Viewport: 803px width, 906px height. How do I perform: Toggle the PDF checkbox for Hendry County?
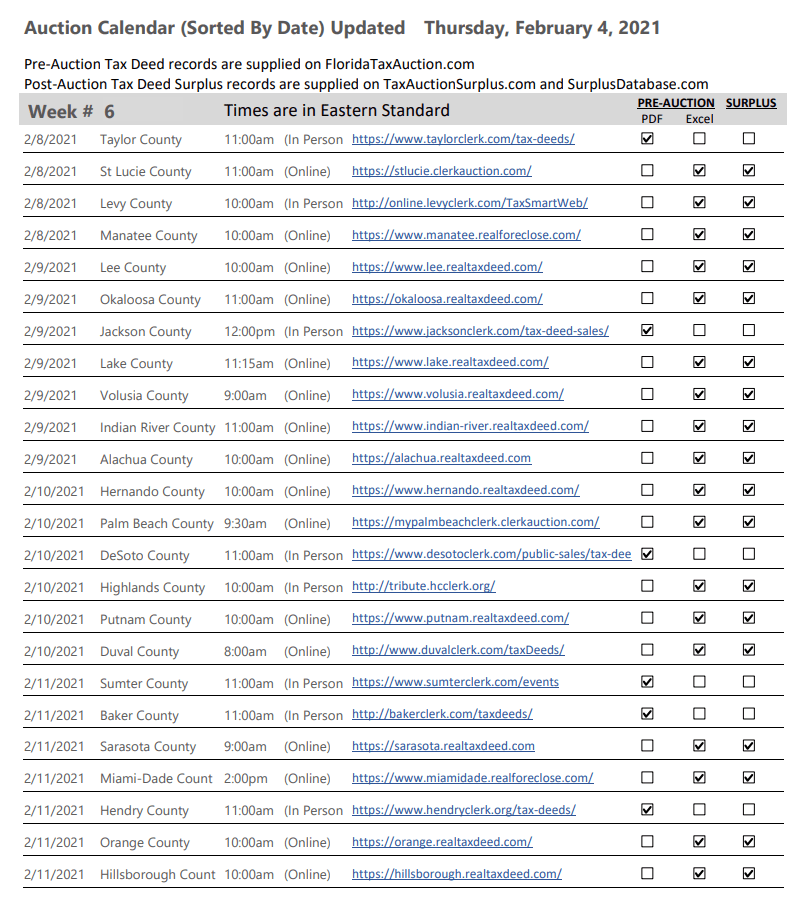(648, 810)
